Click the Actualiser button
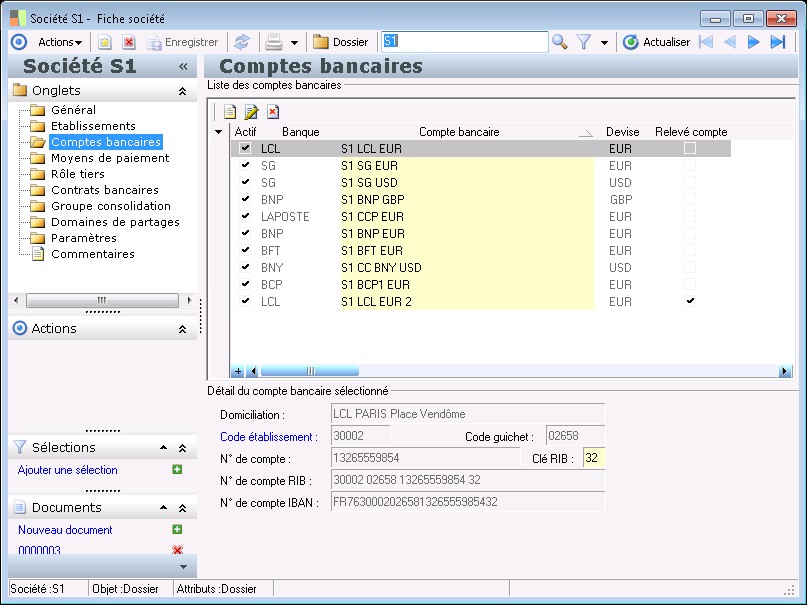Image resolution: width=807 pixels, height=605 pixels. [656, 42]
